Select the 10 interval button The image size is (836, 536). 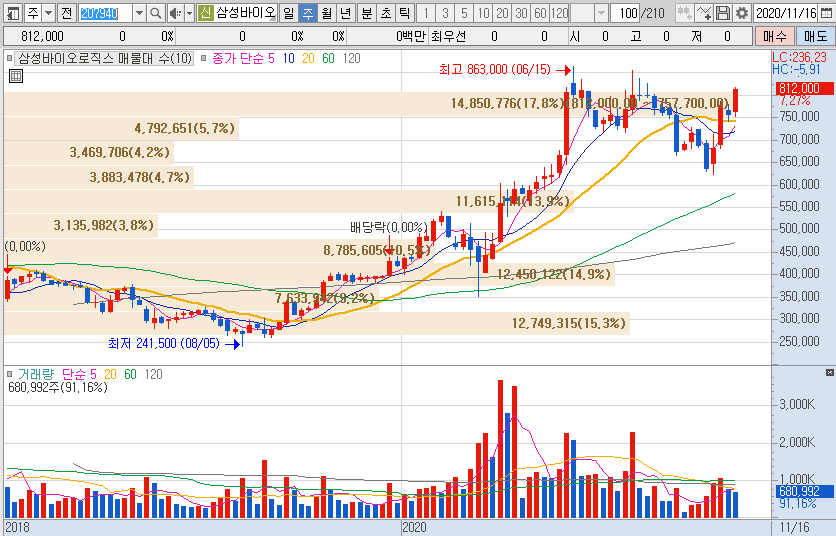(484, 13)
